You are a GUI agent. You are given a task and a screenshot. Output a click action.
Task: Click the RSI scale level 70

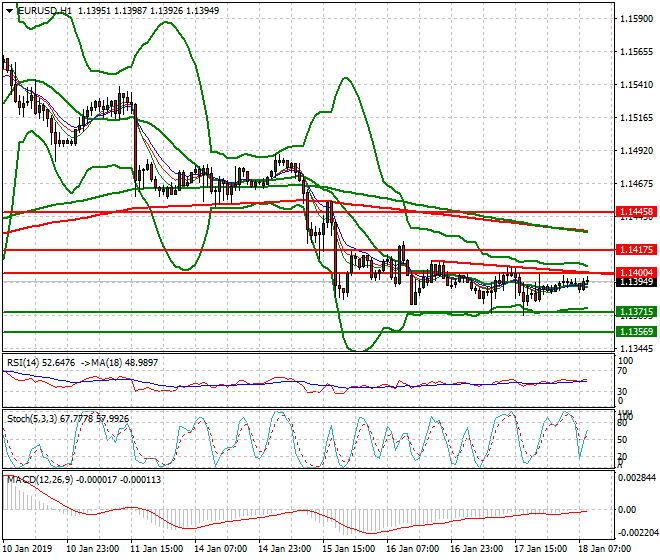point(622,371)
